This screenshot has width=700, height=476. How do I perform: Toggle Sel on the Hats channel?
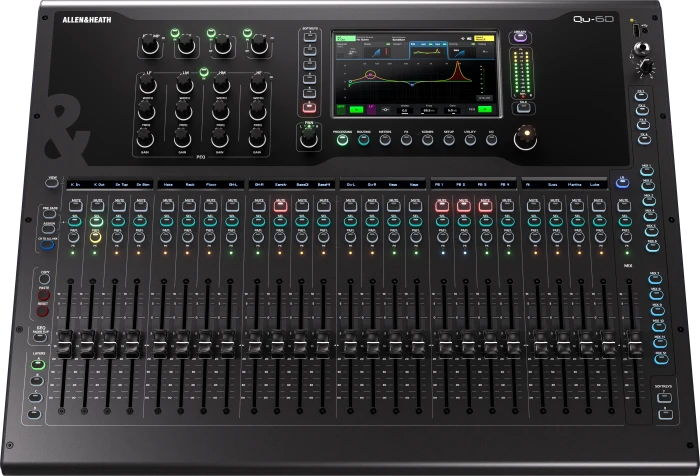point(167,221)
